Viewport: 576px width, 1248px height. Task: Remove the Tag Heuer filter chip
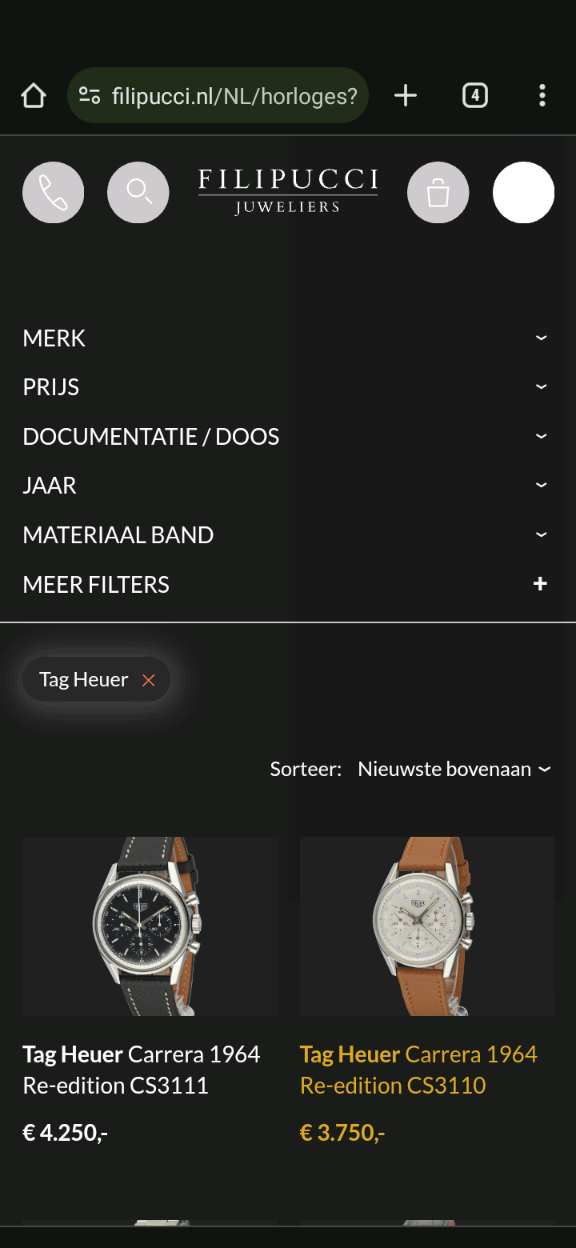click(x=149, y=680)
